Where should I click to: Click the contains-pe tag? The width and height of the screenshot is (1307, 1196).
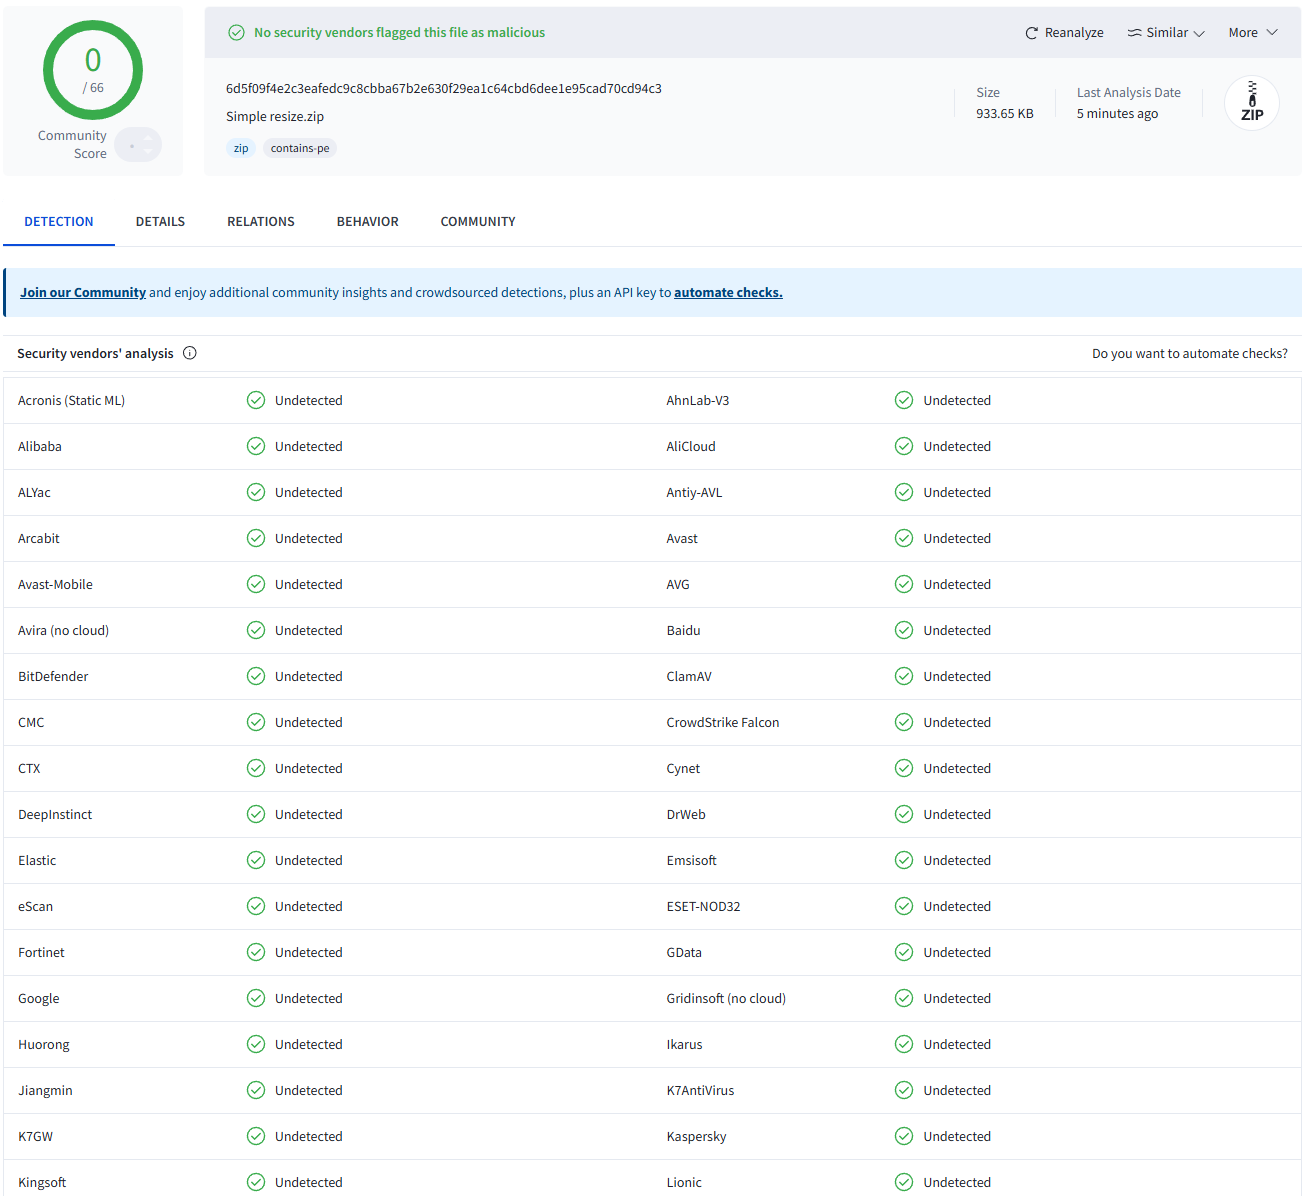point(300,148)
